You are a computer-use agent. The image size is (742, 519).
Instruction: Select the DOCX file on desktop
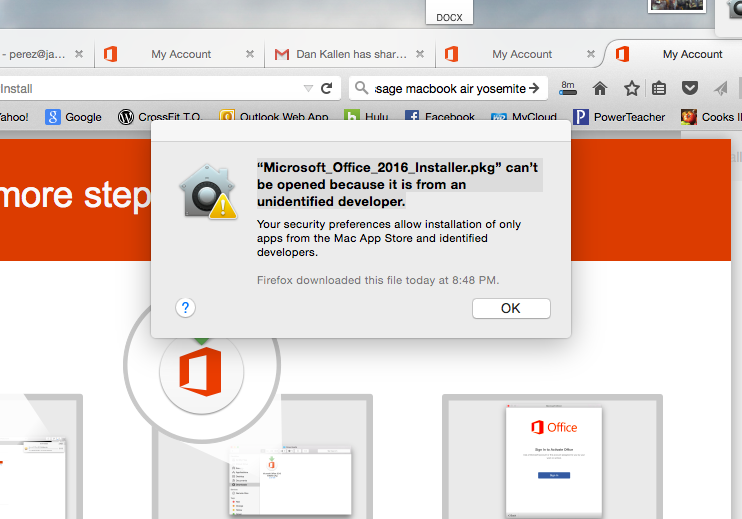click(x=449, y=12)
